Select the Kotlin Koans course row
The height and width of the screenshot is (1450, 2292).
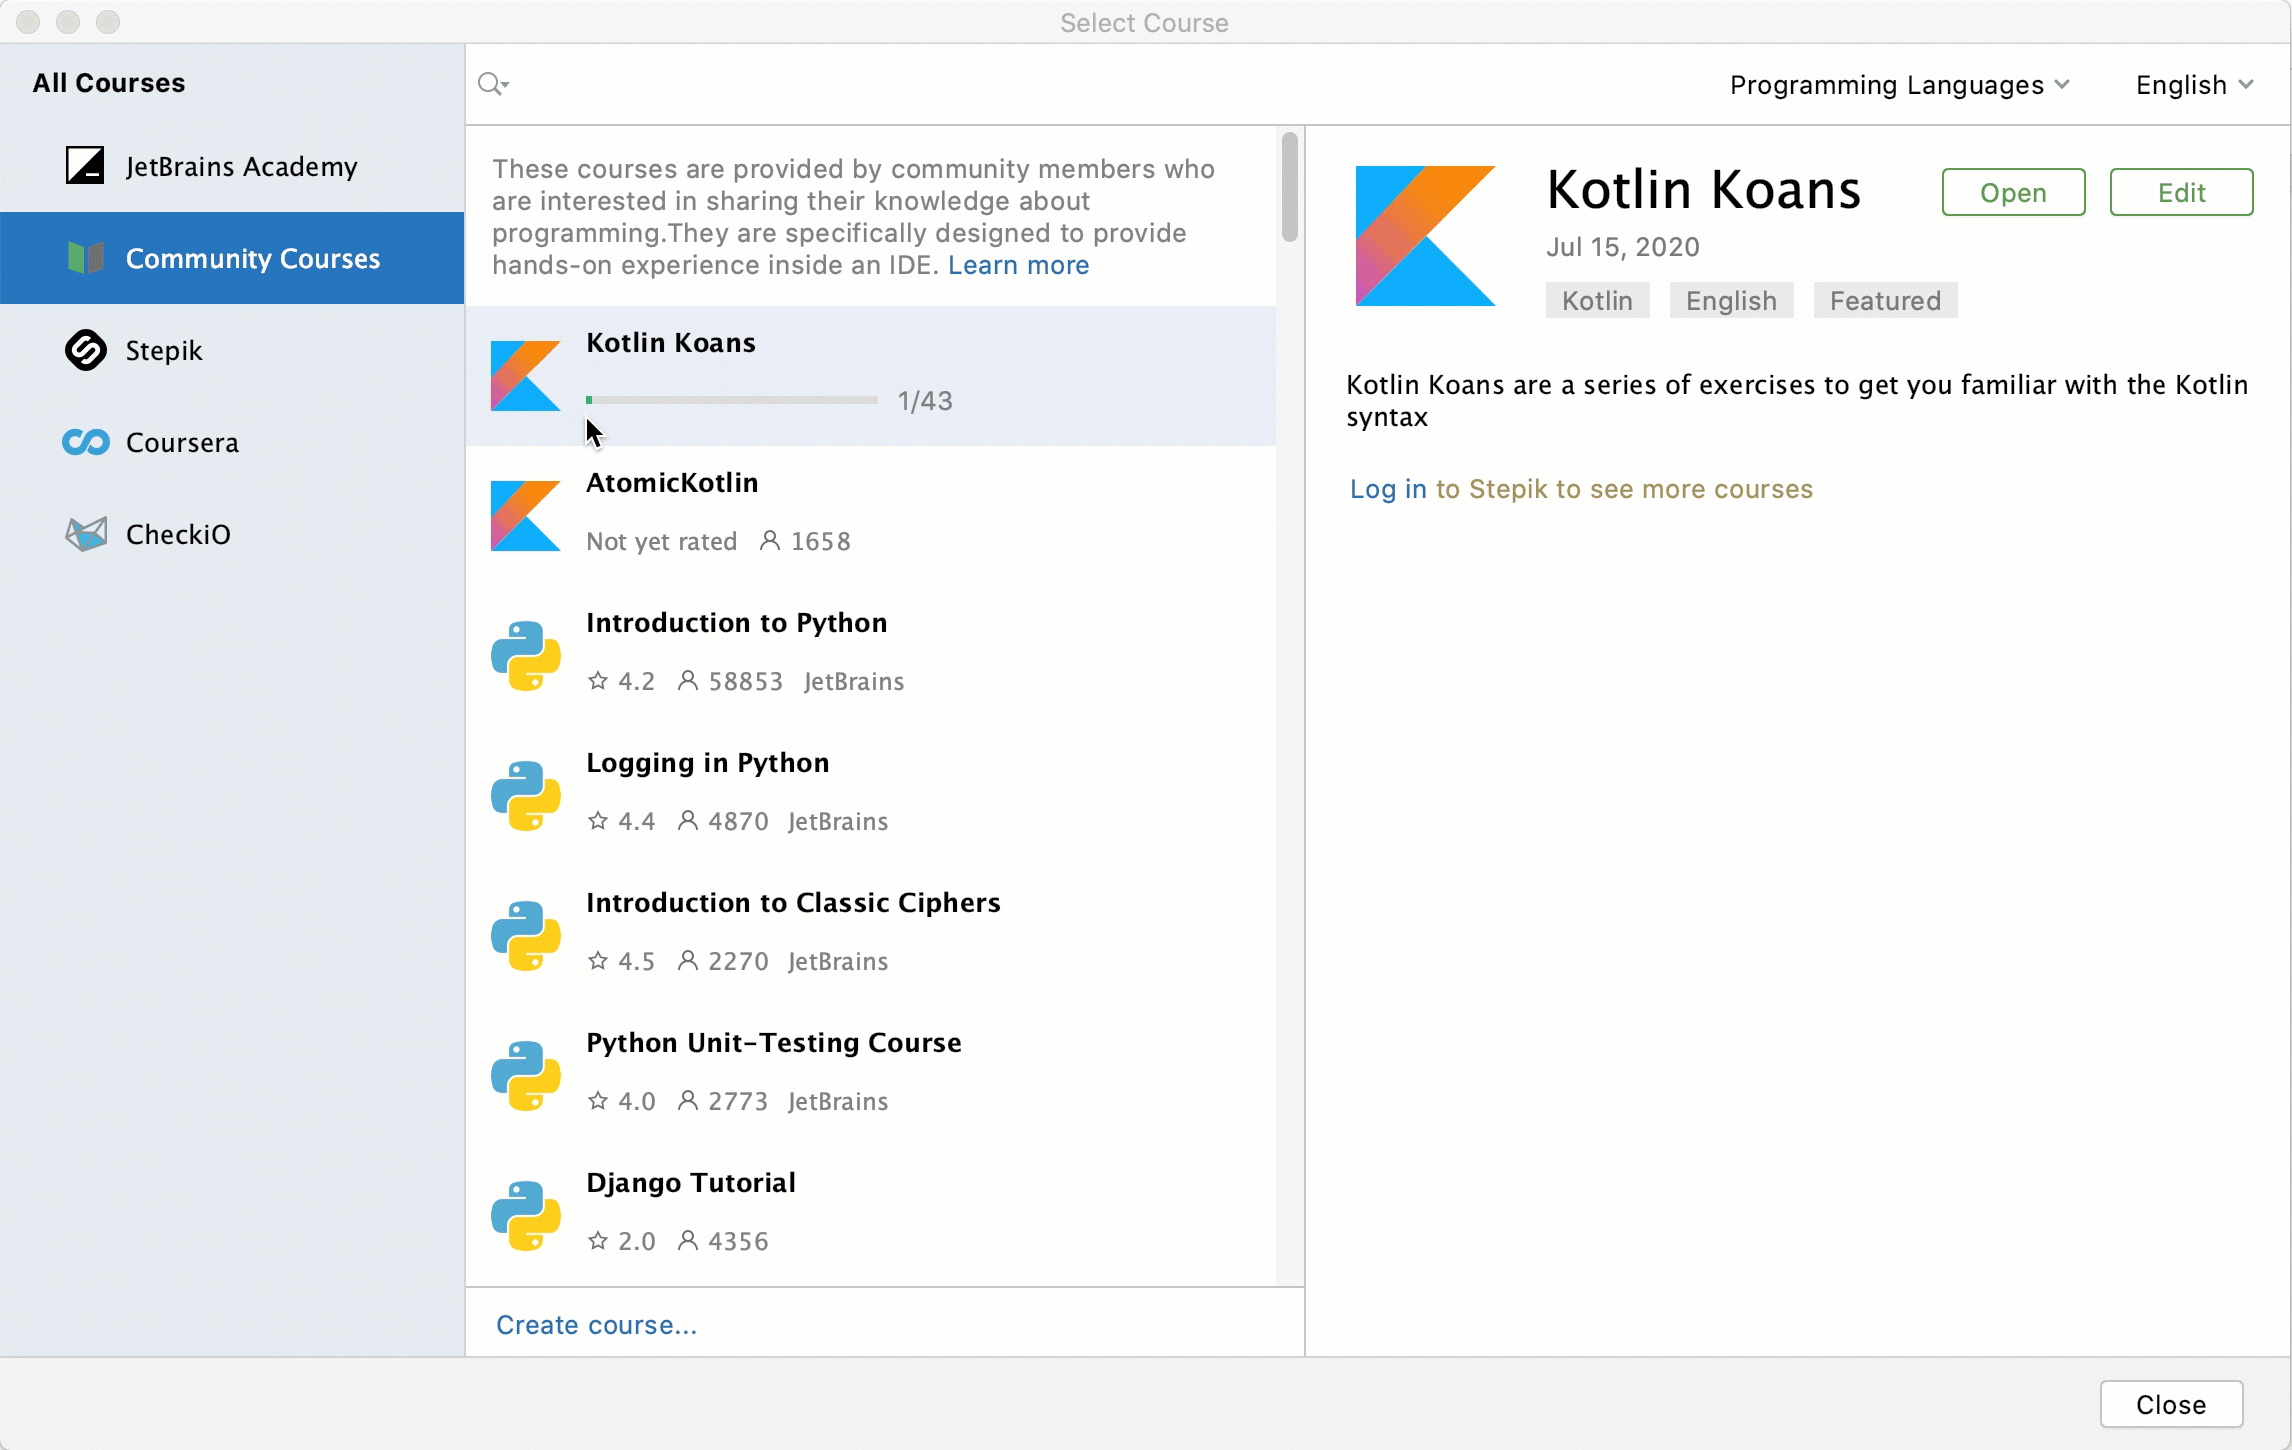click(x=871, y=376)
